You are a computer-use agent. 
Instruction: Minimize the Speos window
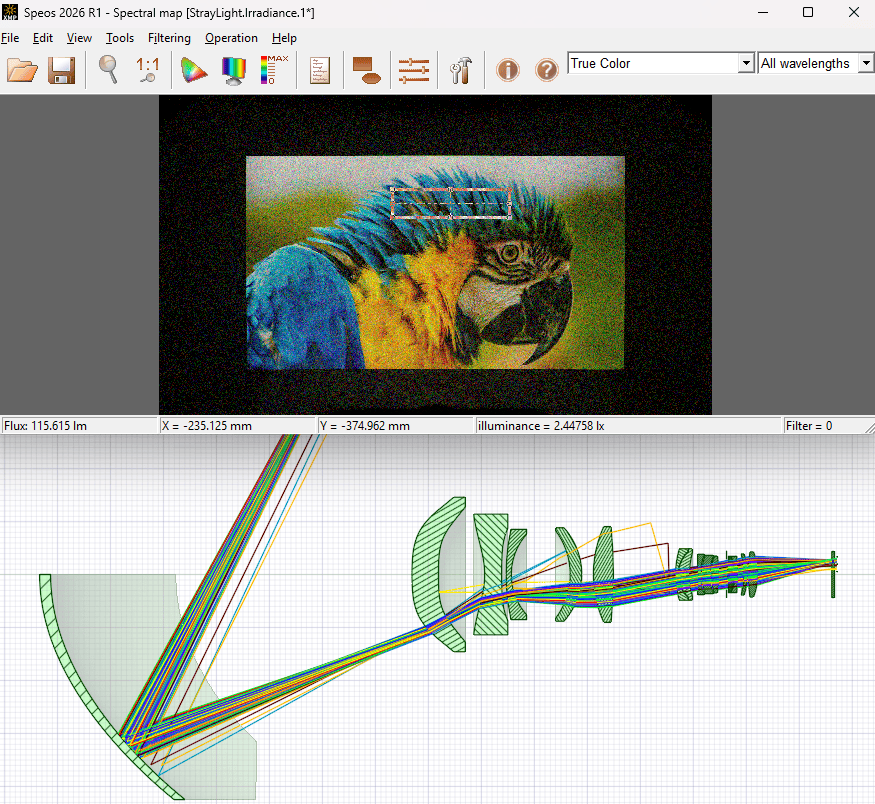763,12
